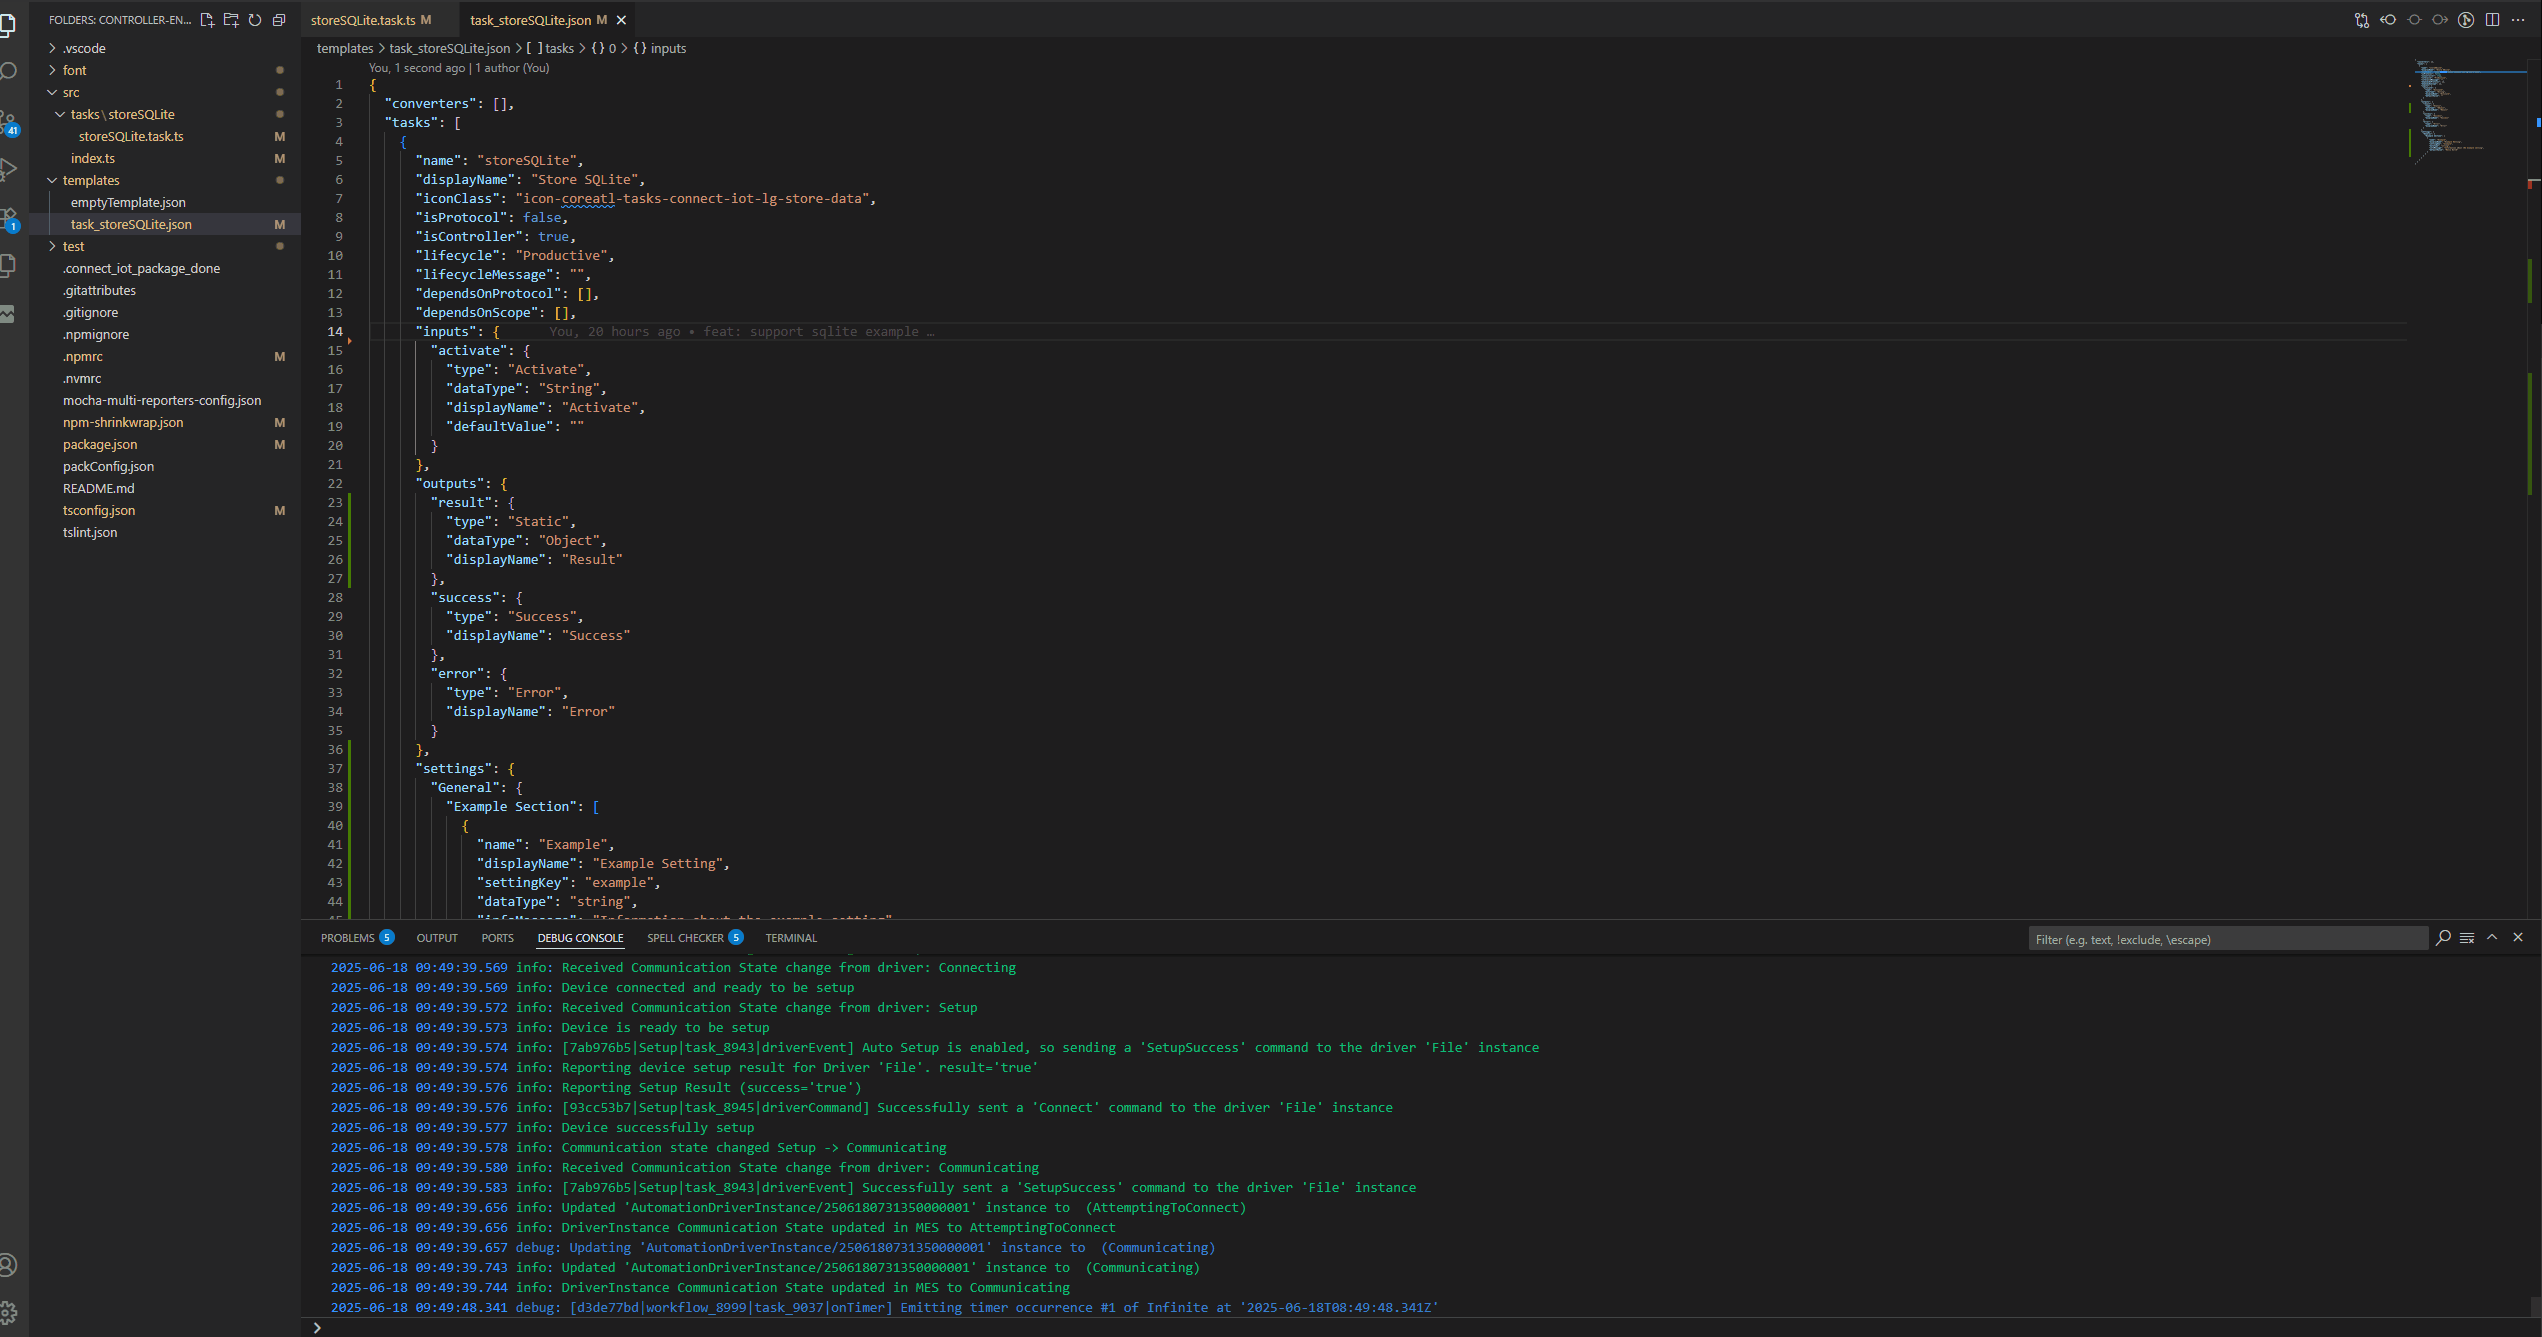Switch to the Debug Console tab
This screenshot has height=1337, width=2542.
pos(580,938)
